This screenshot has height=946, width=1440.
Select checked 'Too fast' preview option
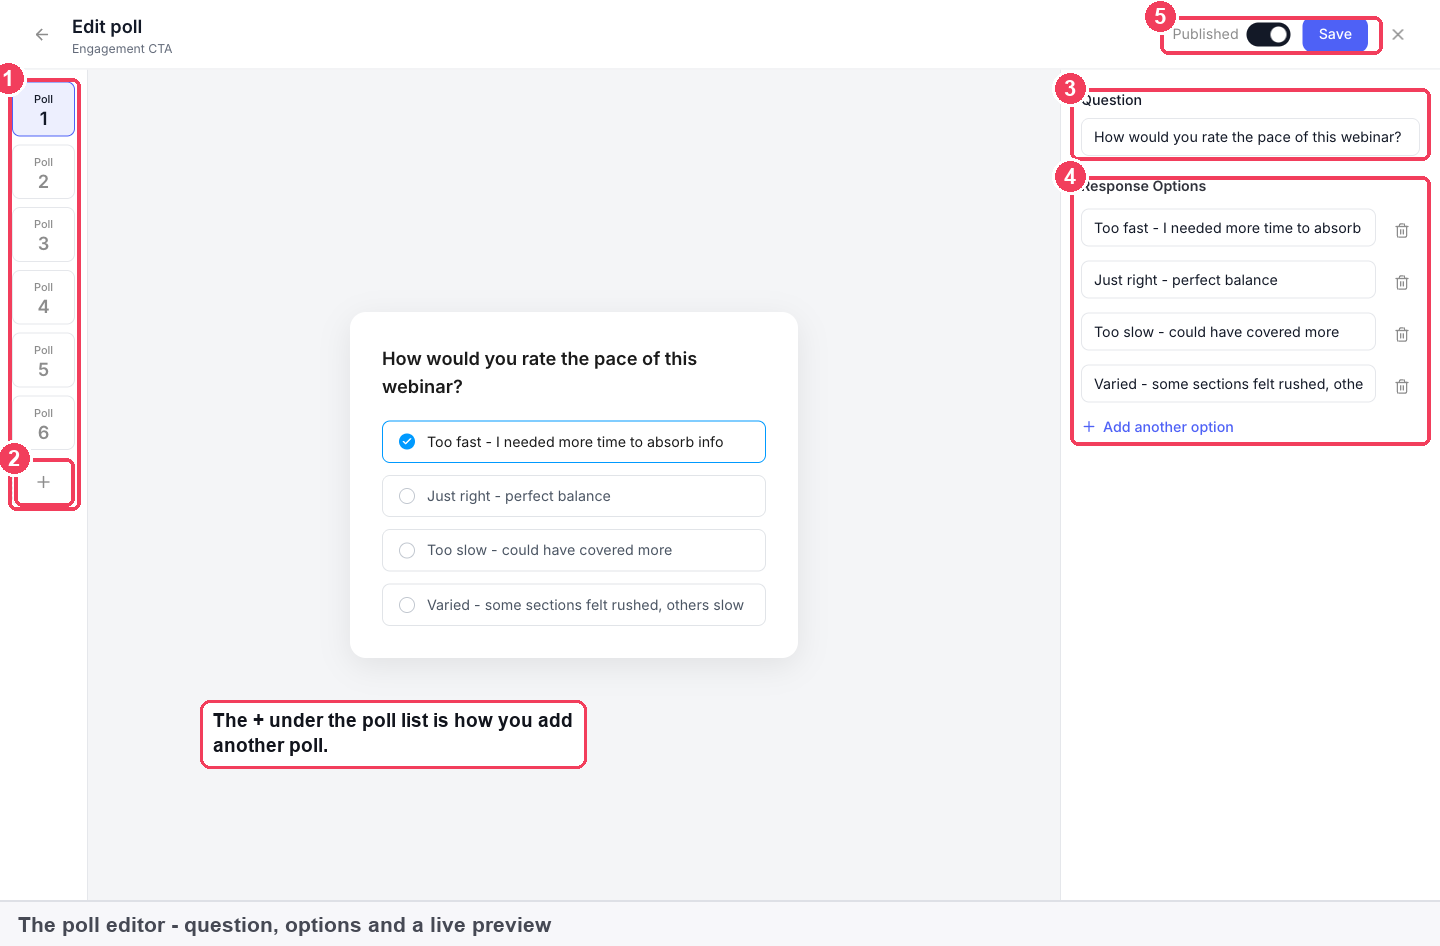[574, 442]
